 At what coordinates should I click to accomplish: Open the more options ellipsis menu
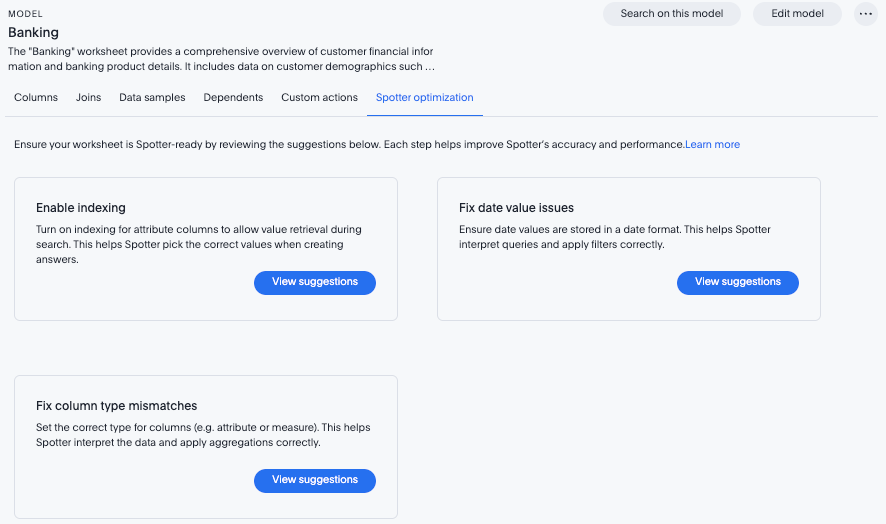click(866, 14)
